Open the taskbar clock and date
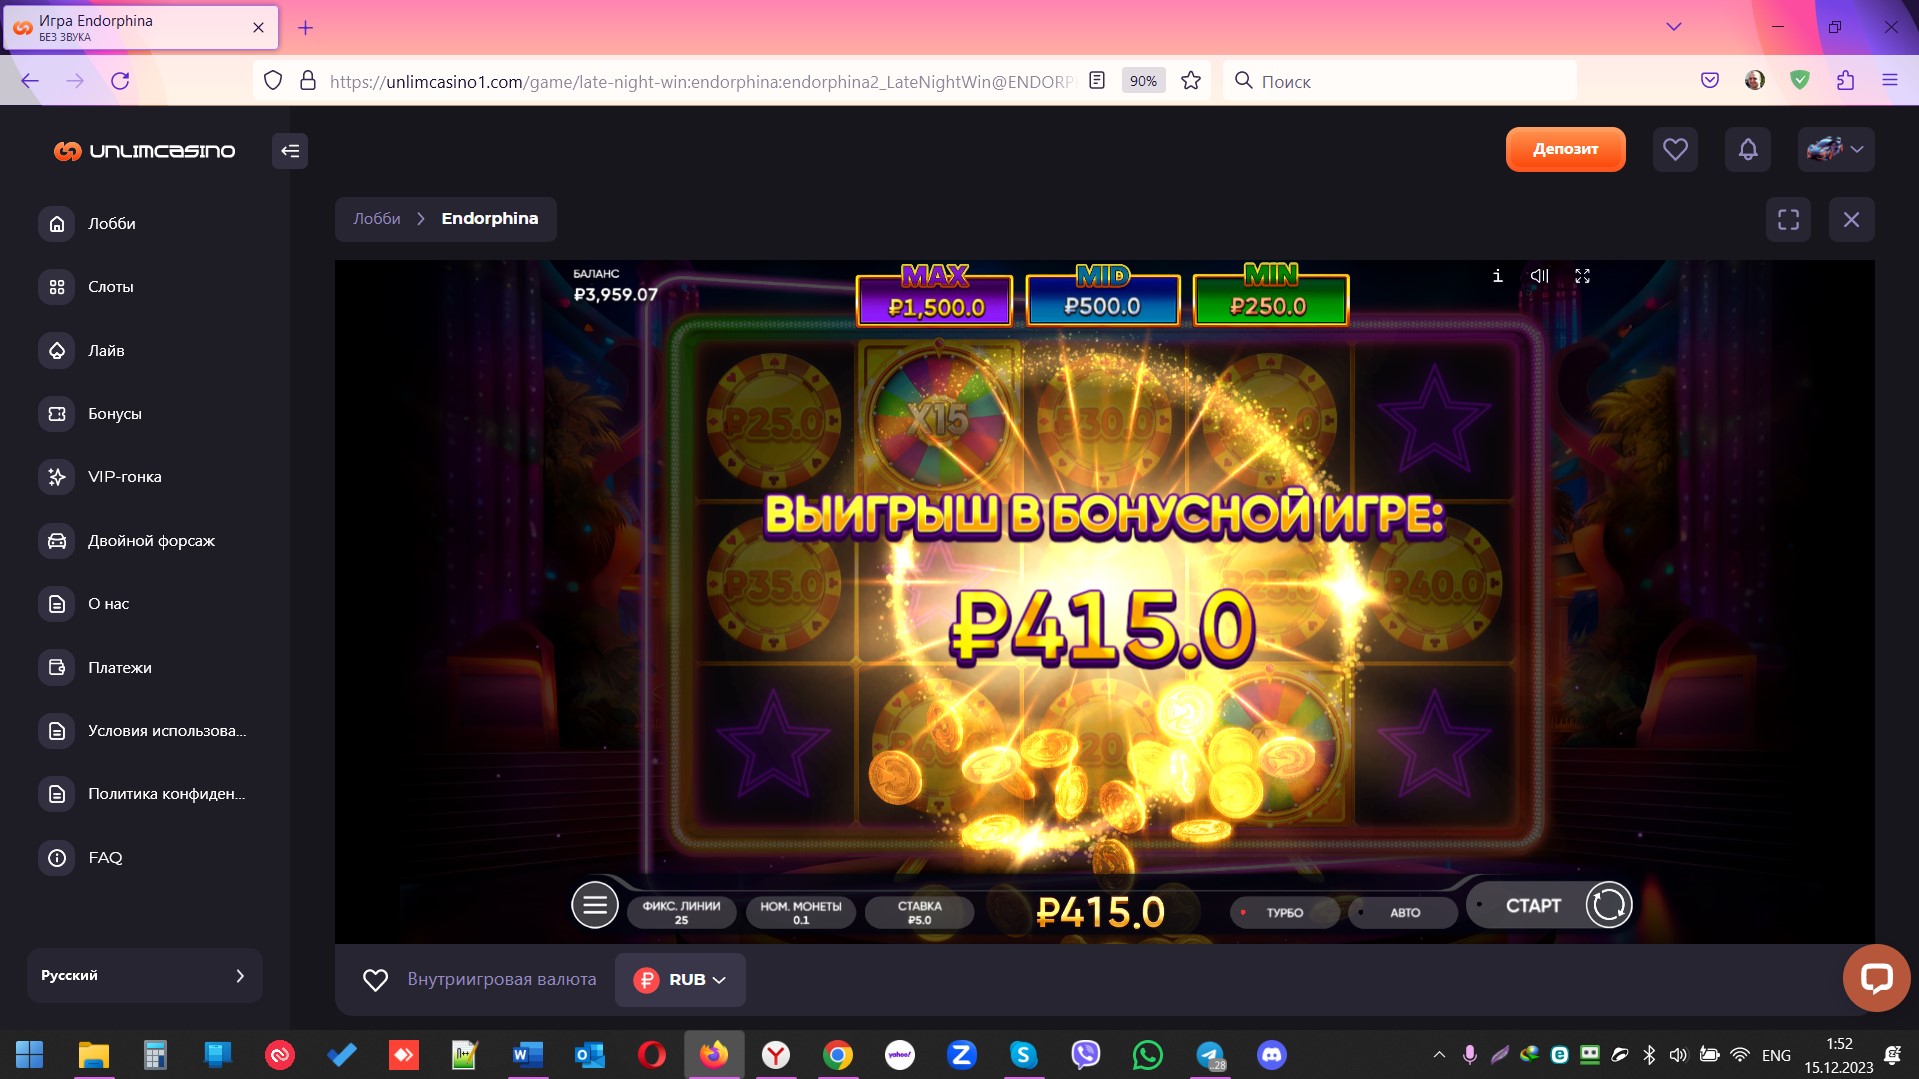Screen dimensions: 1919x1079 1839,1055
